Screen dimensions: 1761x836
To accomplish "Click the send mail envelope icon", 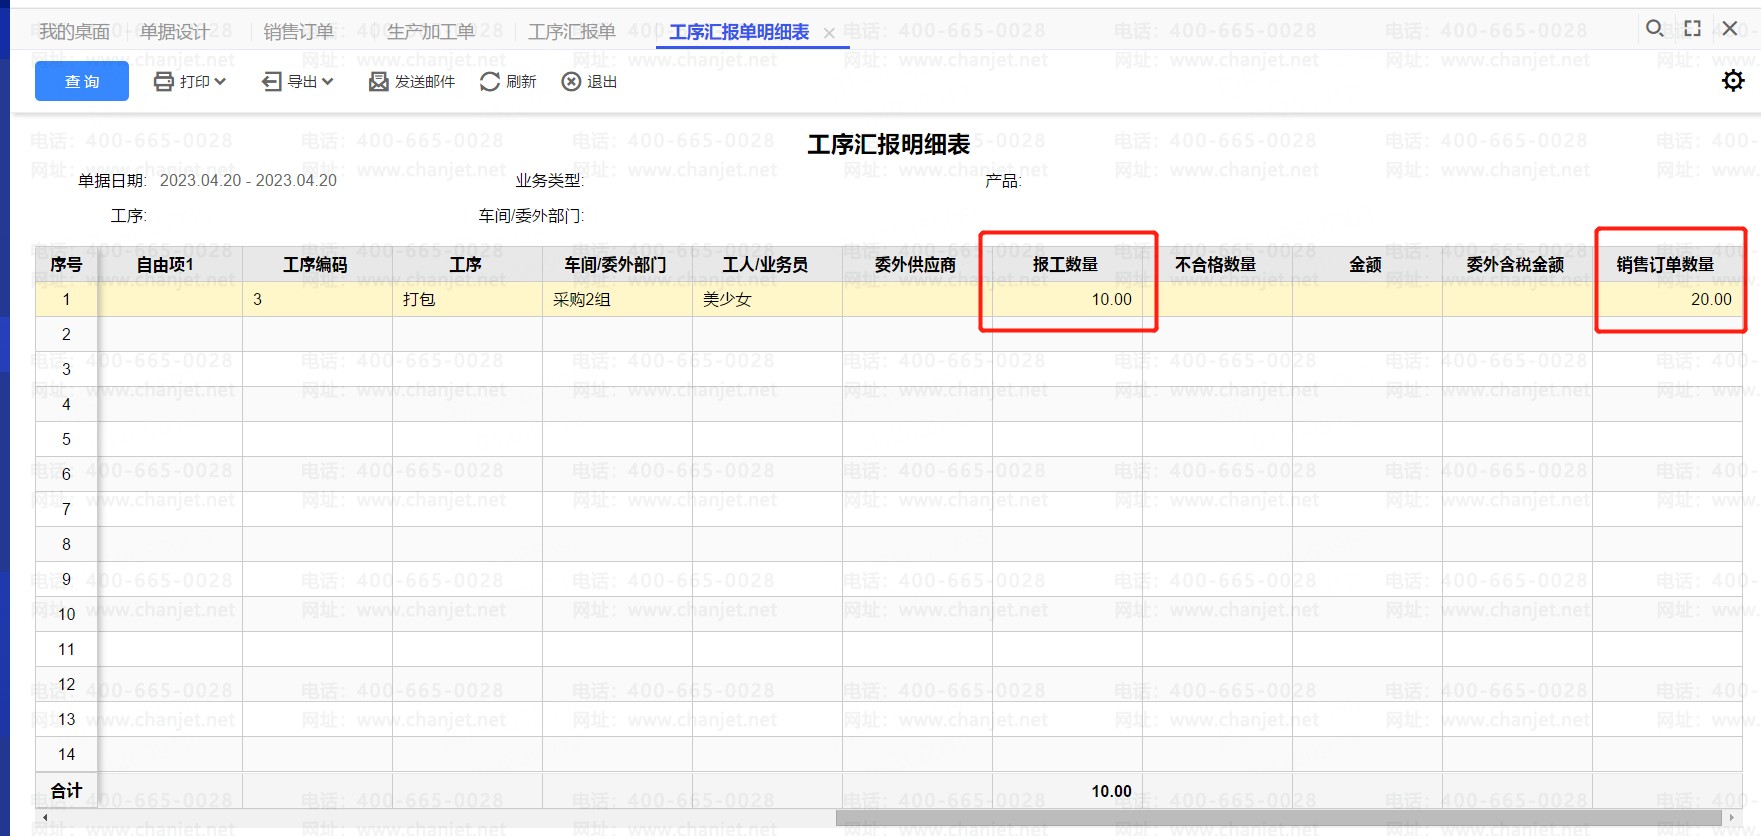I will coord(378,82).
